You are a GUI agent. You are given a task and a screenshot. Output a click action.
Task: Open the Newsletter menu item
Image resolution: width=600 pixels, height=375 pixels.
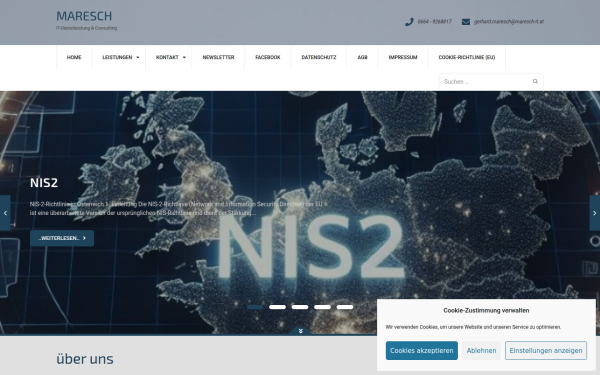click(218, 57)
